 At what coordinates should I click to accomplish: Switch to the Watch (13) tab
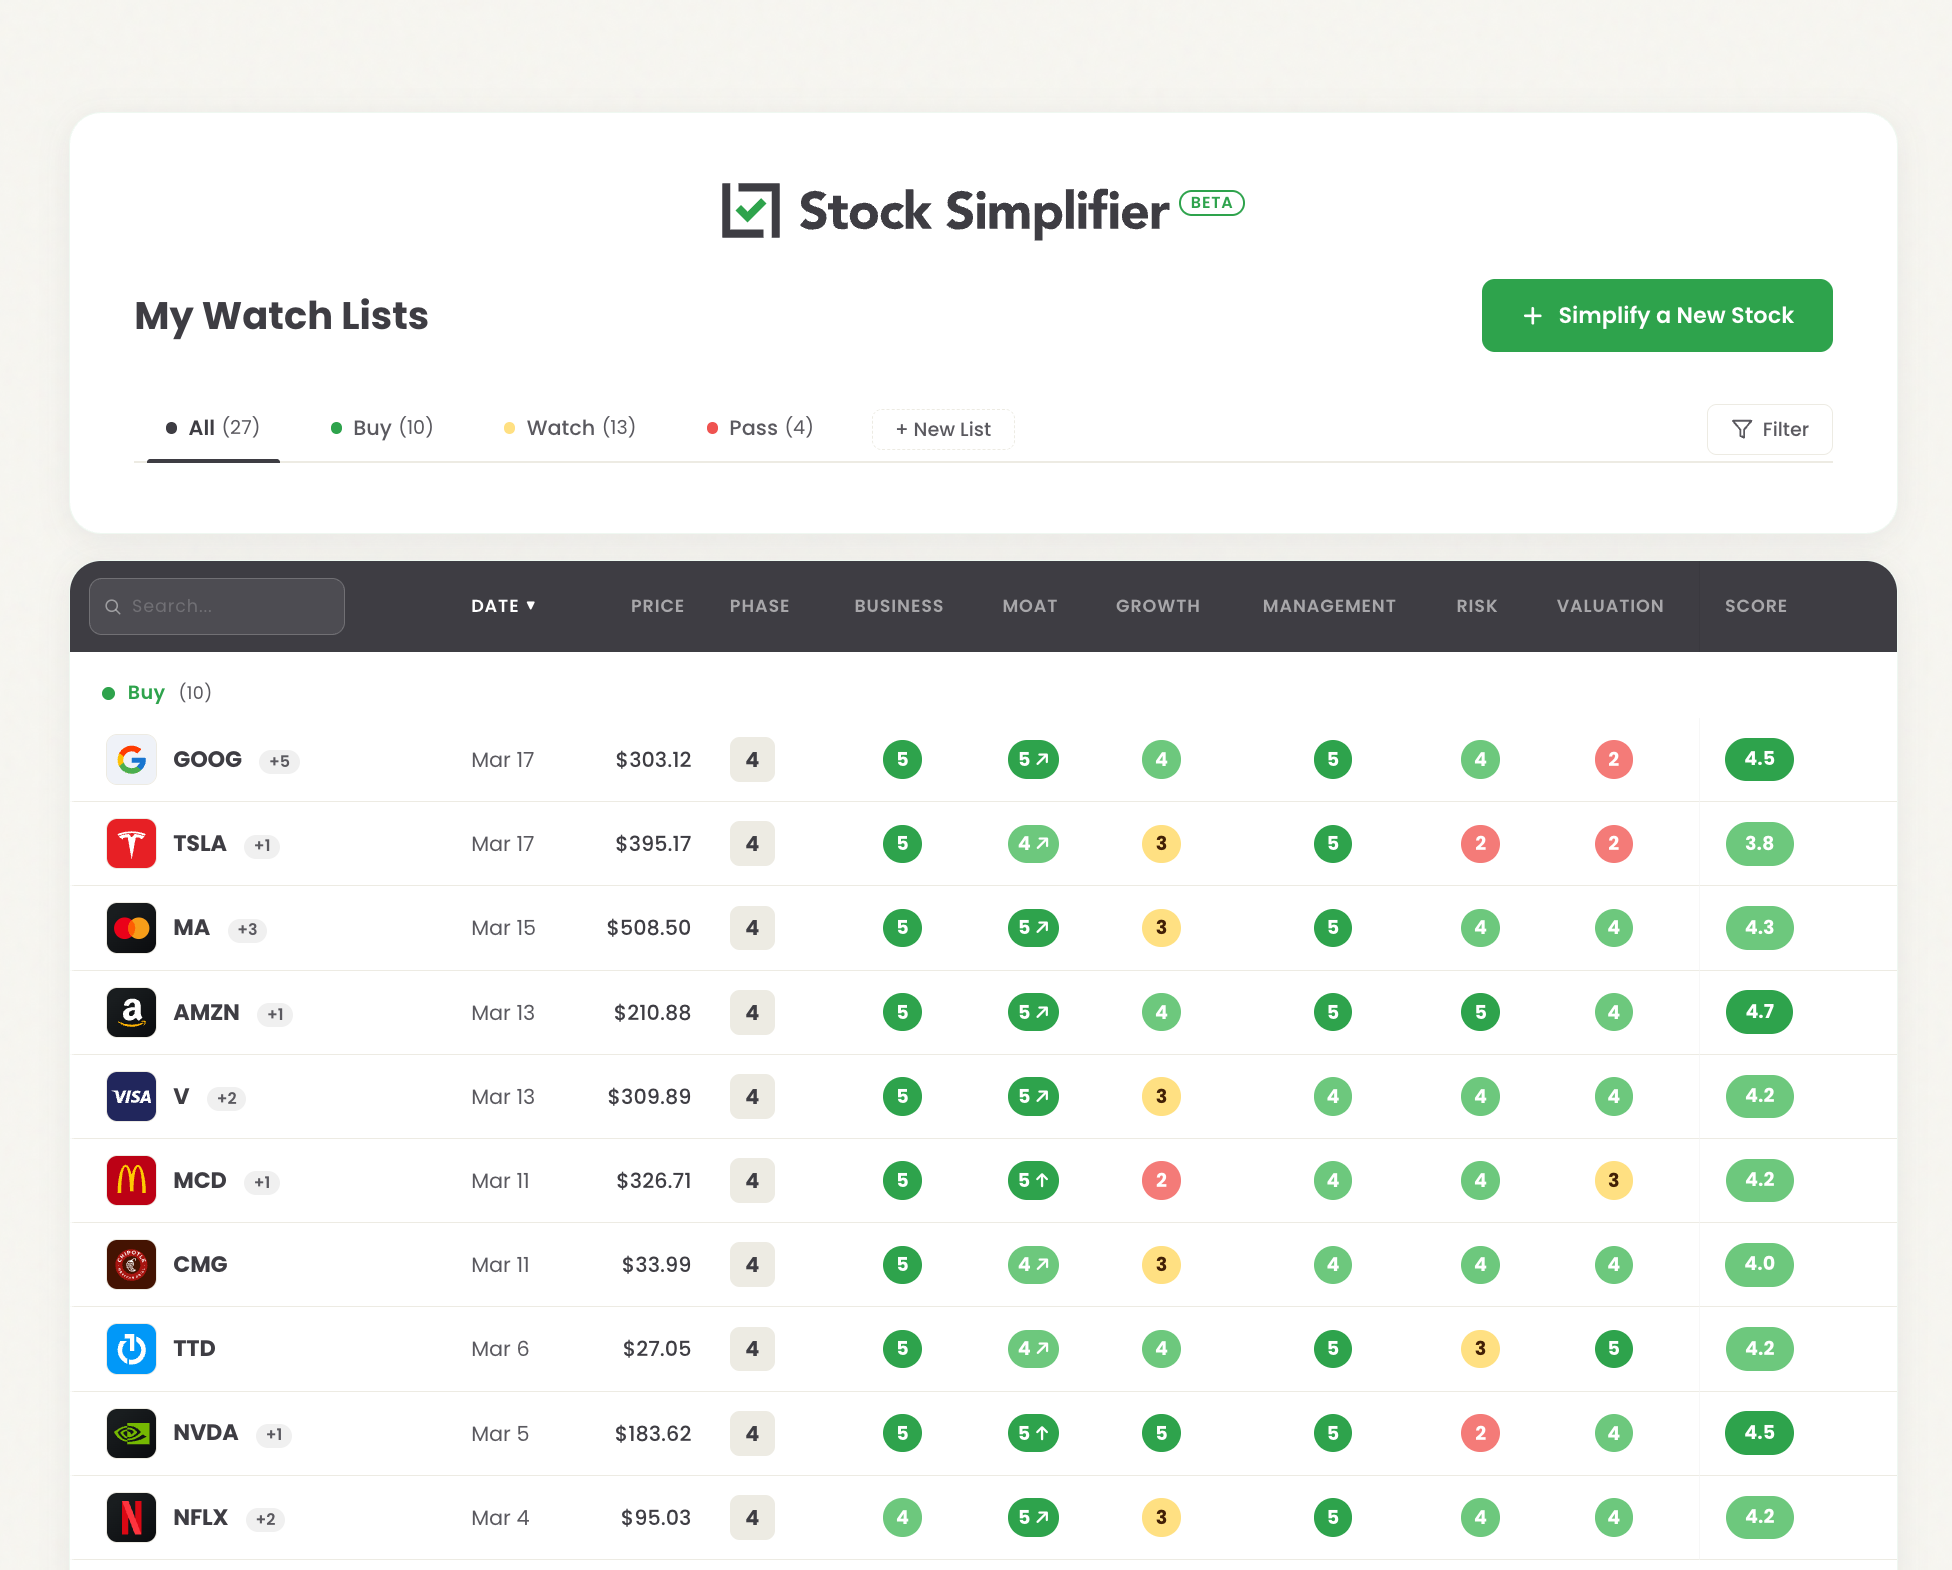tap(570, 427)
